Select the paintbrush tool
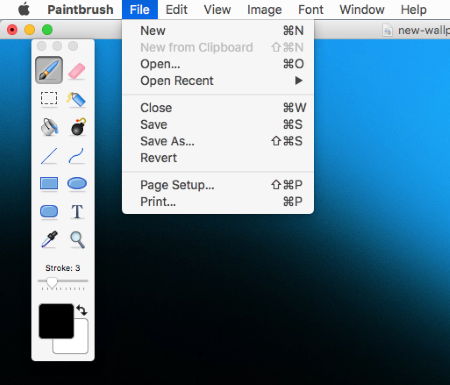This screenshot has height=385, width=450. pyautogui.click(x=49, y=70)
